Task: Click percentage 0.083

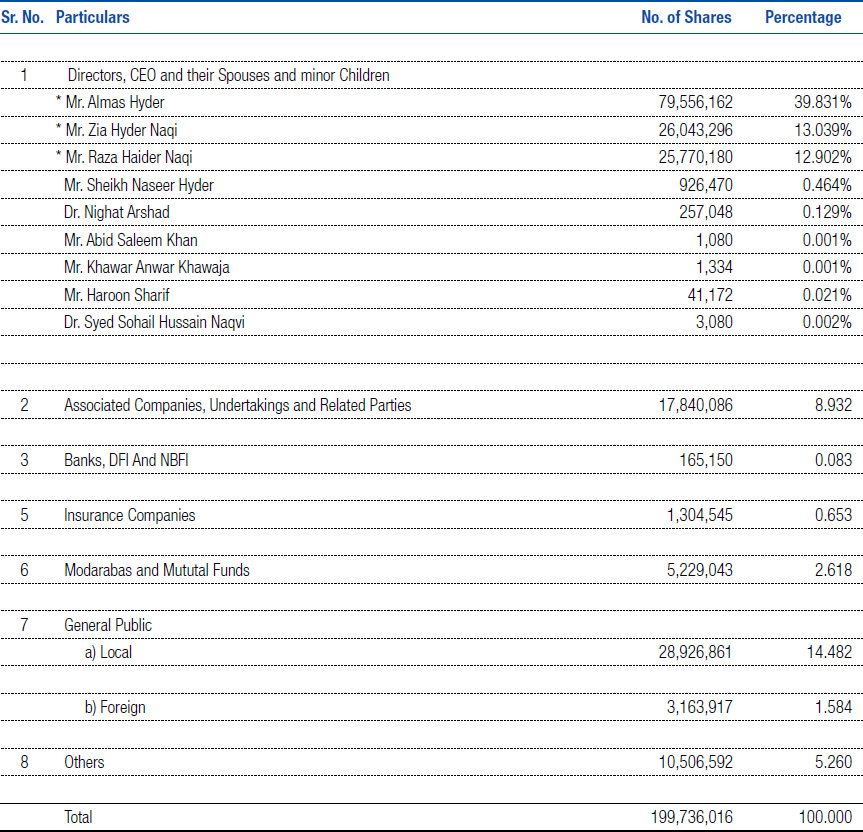Action: pos(833,460)
